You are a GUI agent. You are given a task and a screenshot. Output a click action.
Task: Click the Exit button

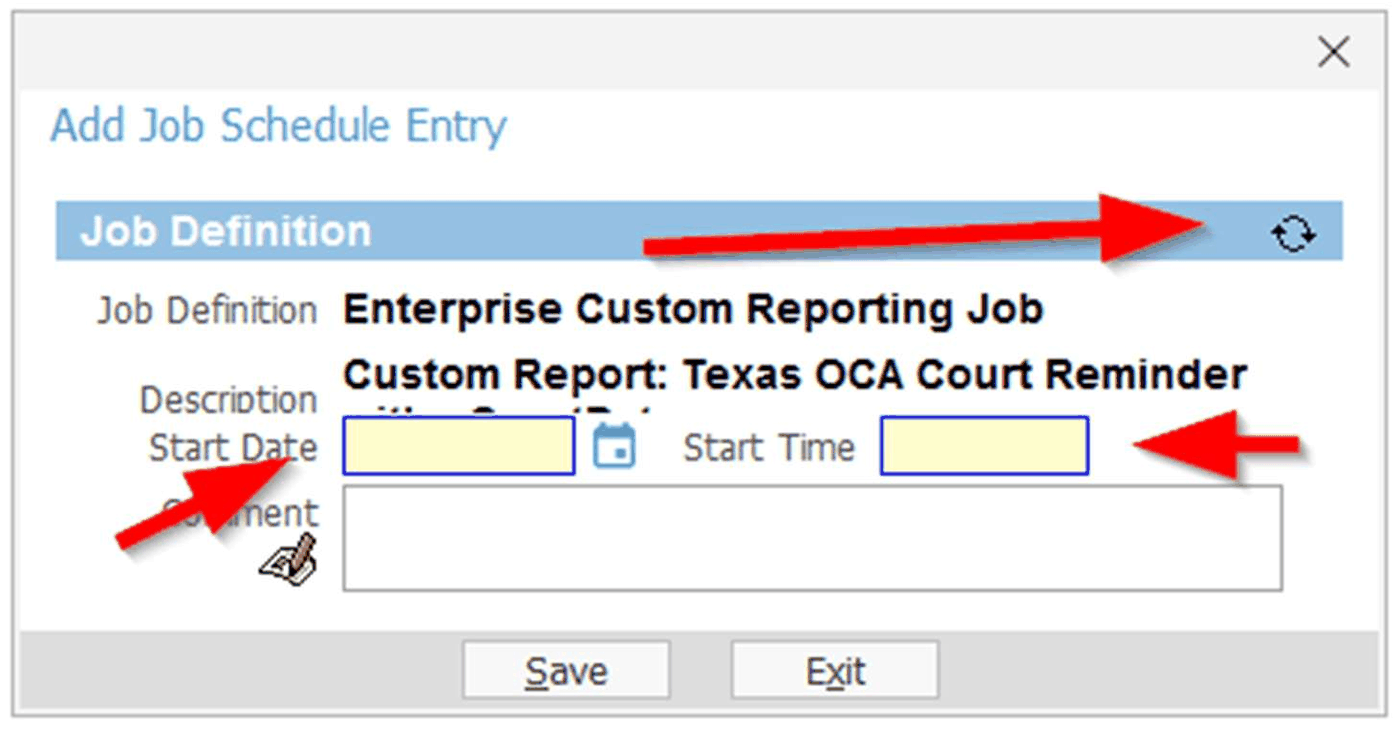point(835,670)
